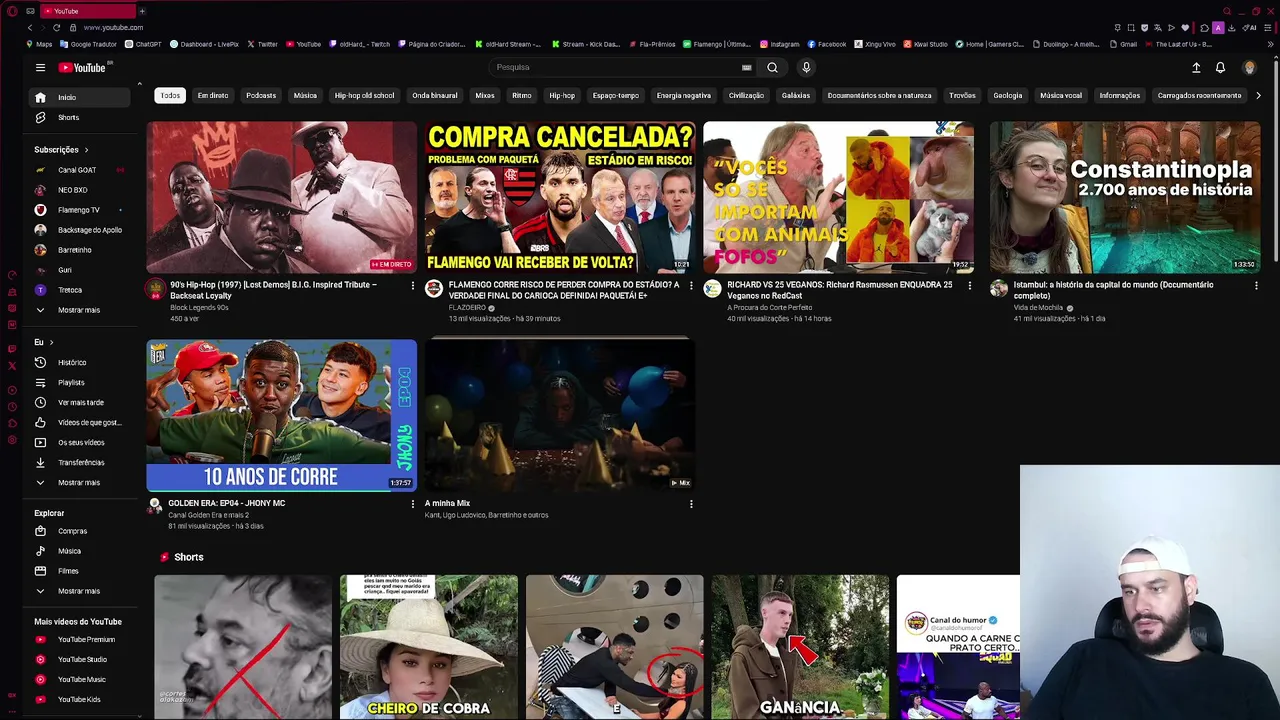
Task: Start voice search with the microphone icon
Action: (806, 67)
